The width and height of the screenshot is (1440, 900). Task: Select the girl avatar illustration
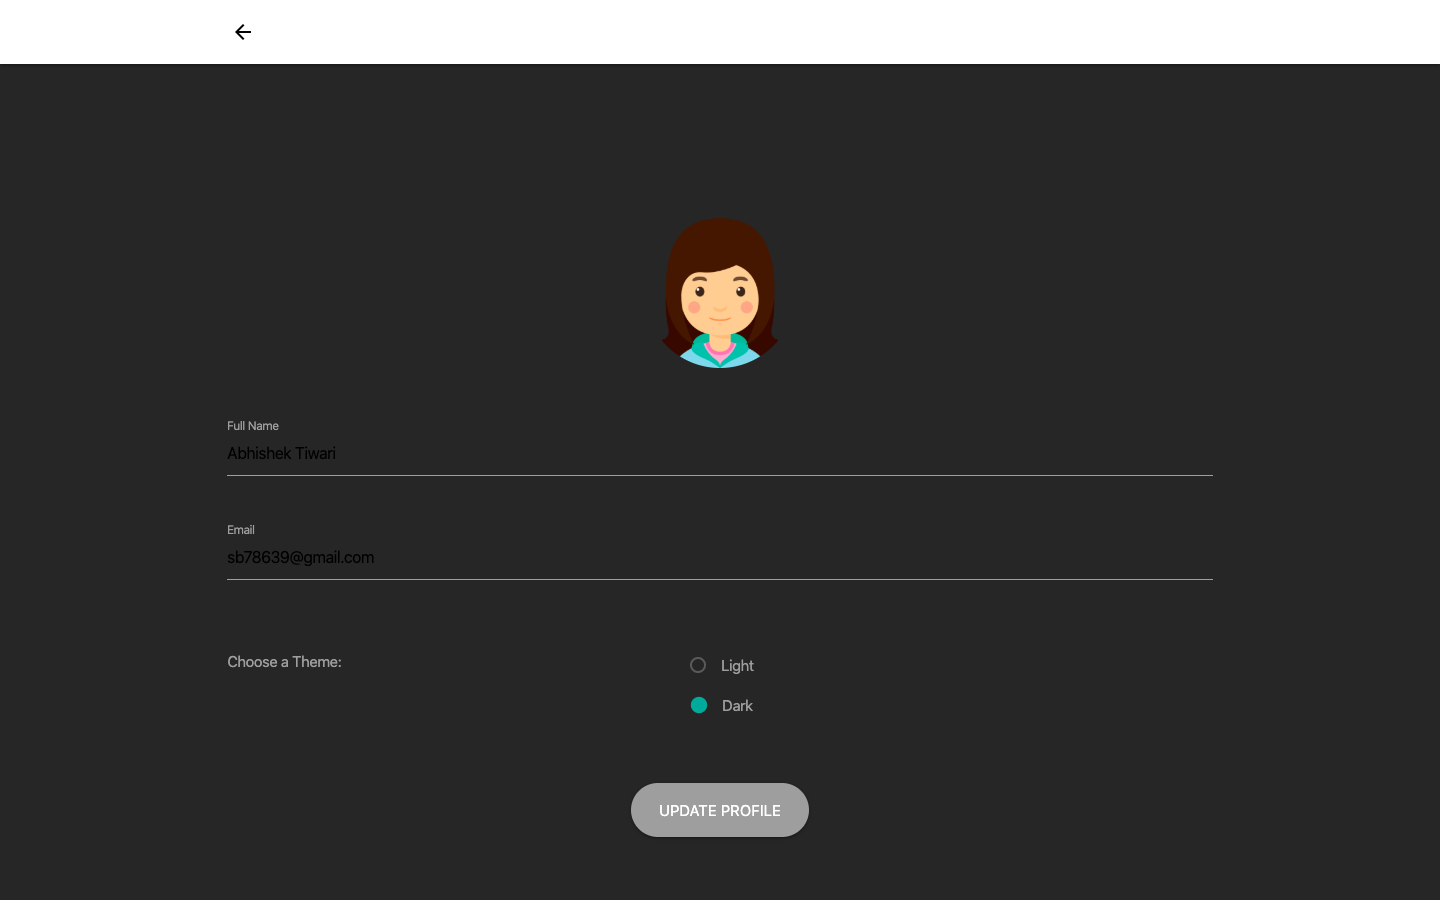(x=720, y=292)
